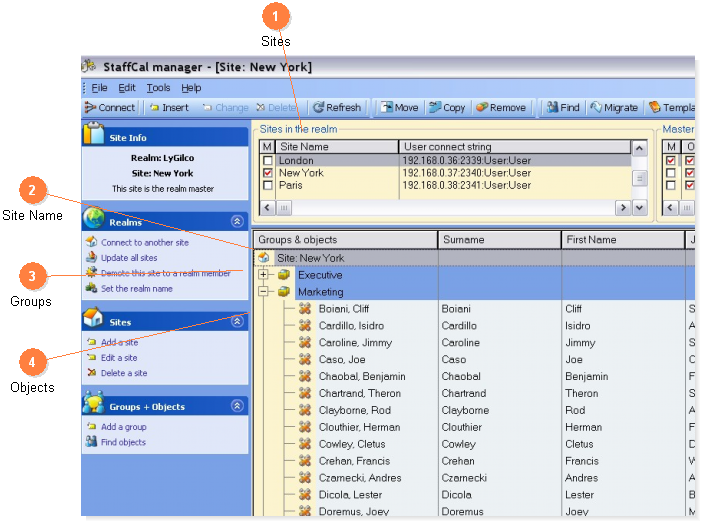Click the Groups & objects column header

coord(346,240)
